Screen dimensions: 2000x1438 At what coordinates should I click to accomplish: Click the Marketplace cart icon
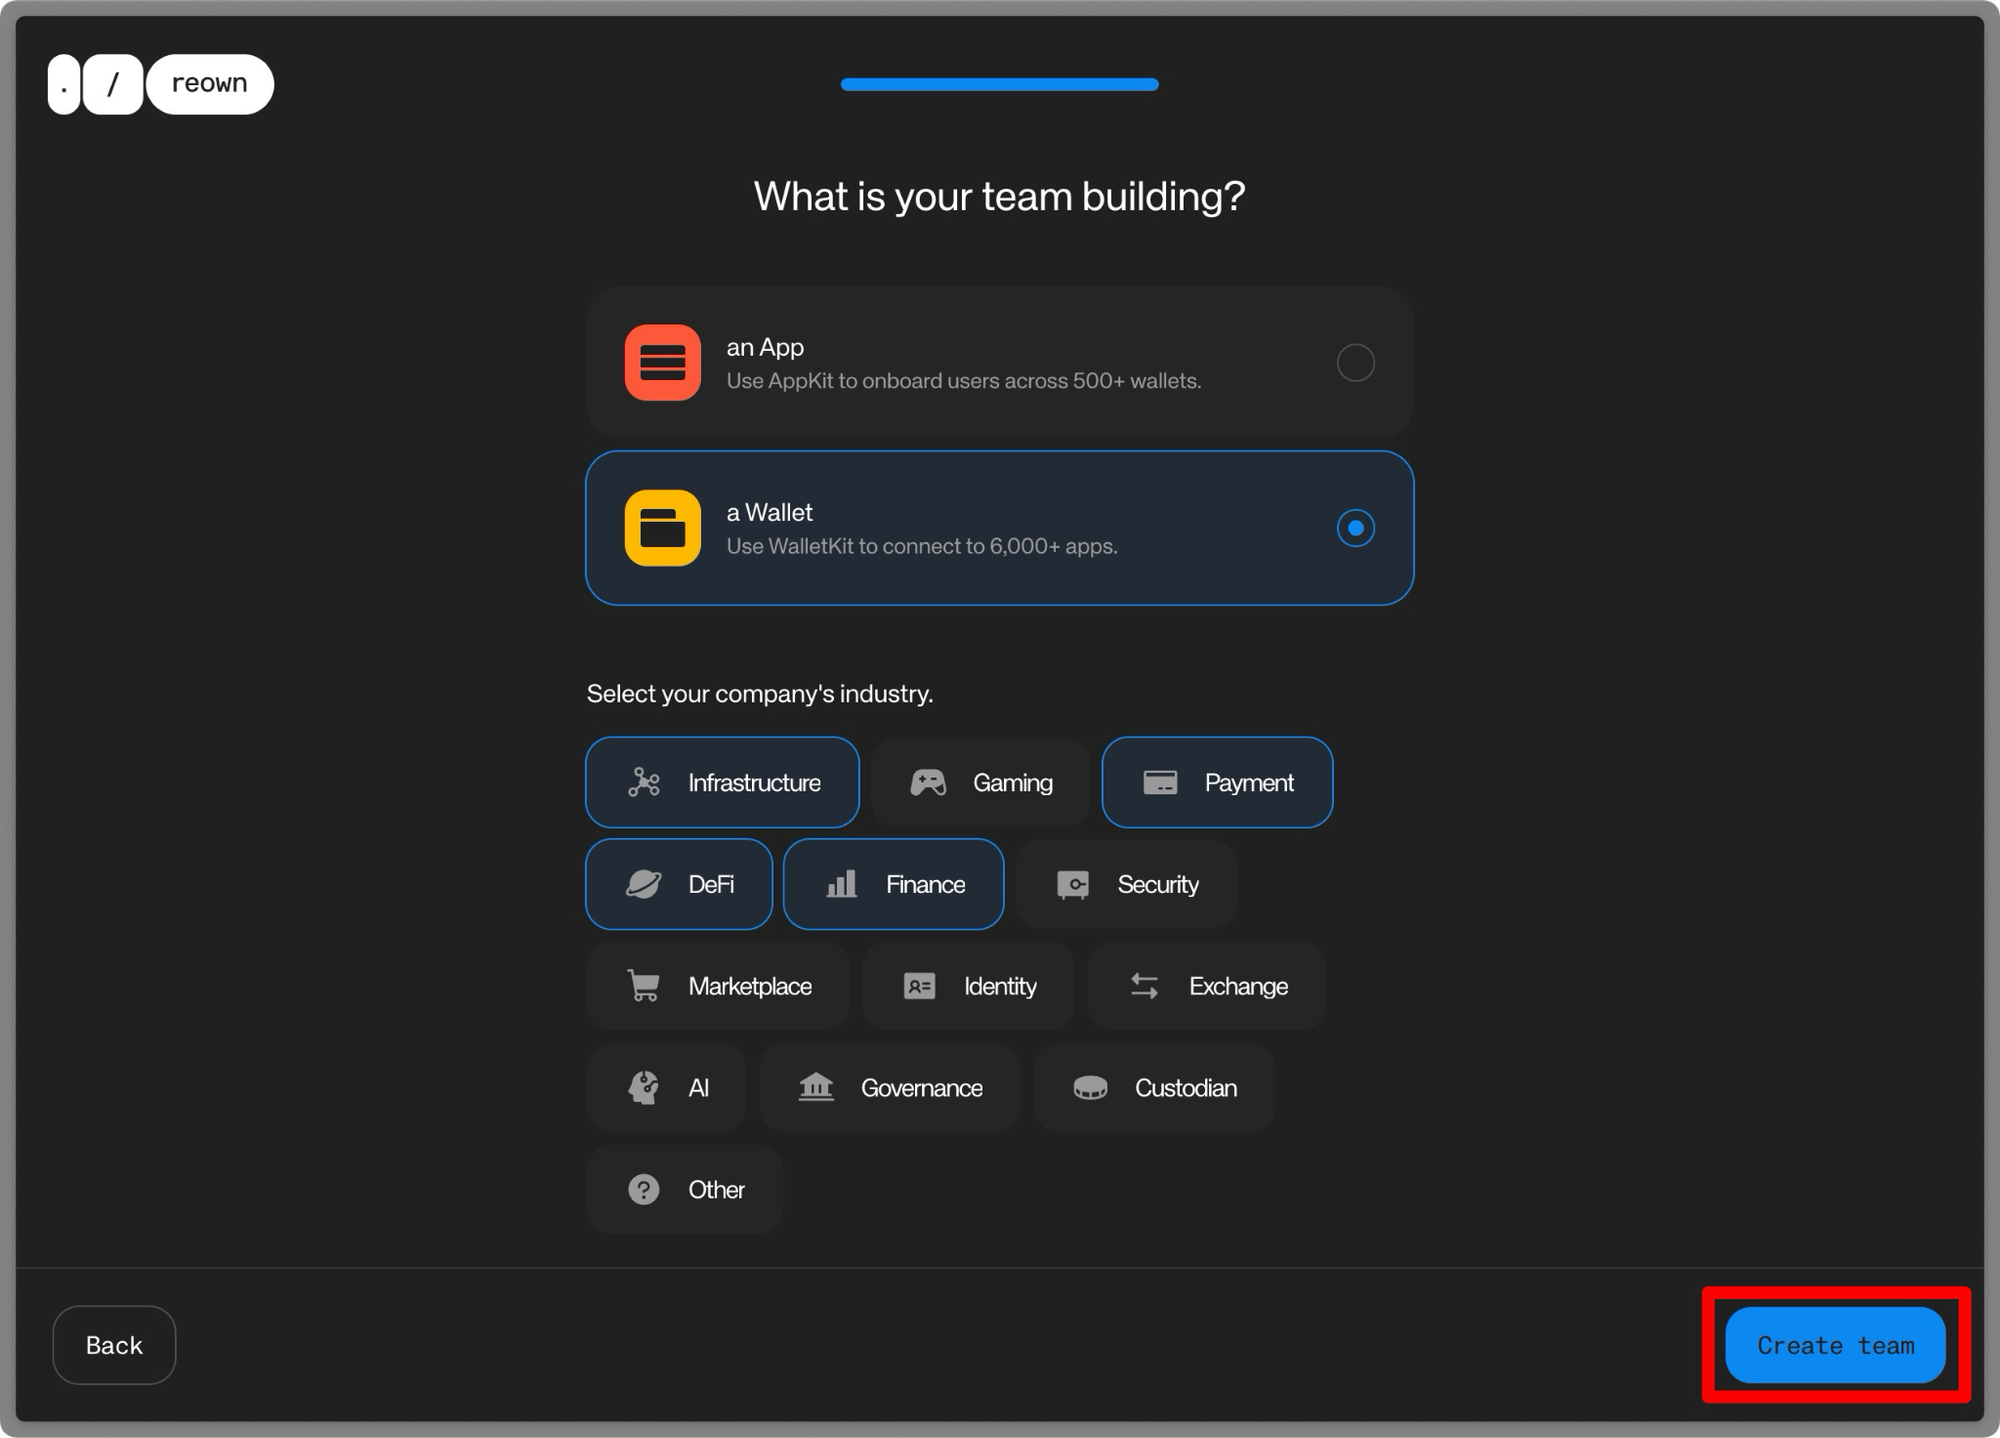tap(643, 986)
